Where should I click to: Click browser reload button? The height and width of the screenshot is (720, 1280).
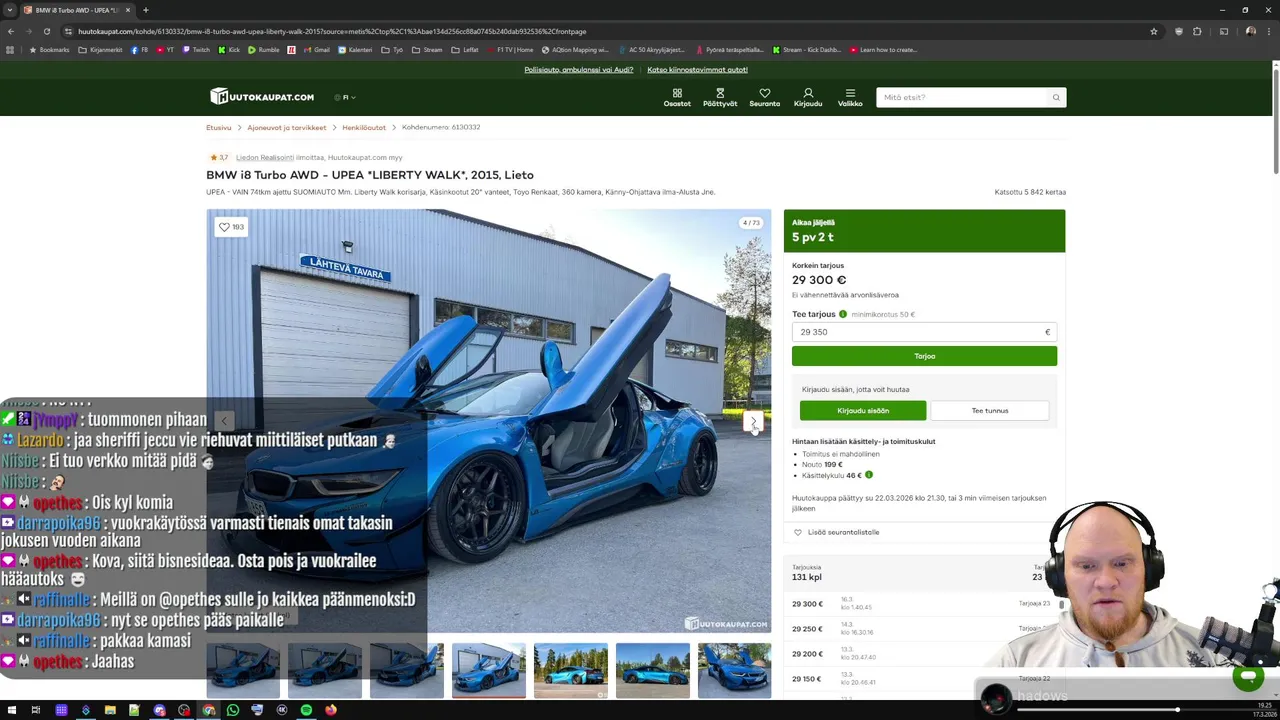pyautogui.click(x=46, y=31)
